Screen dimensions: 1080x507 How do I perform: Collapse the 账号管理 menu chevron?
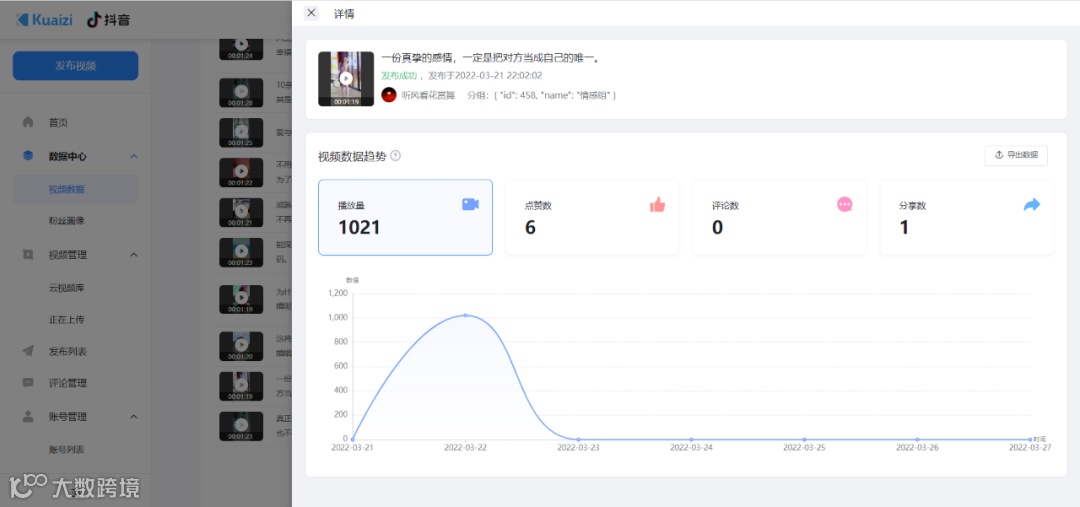pos(134,417)
